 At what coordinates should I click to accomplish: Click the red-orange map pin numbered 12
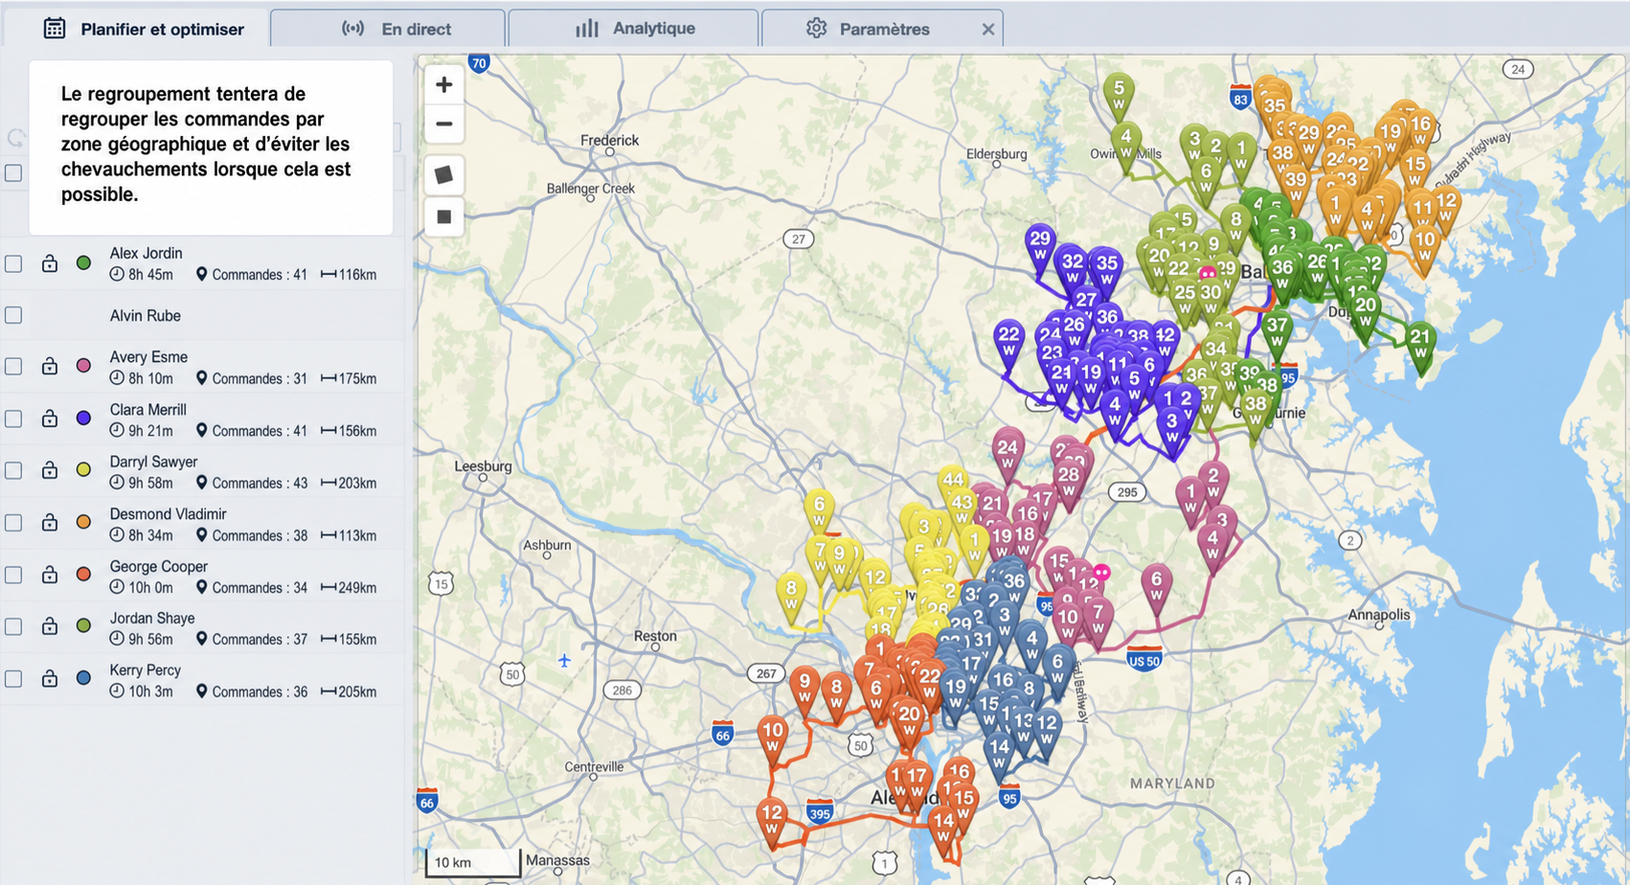(772, 820)
